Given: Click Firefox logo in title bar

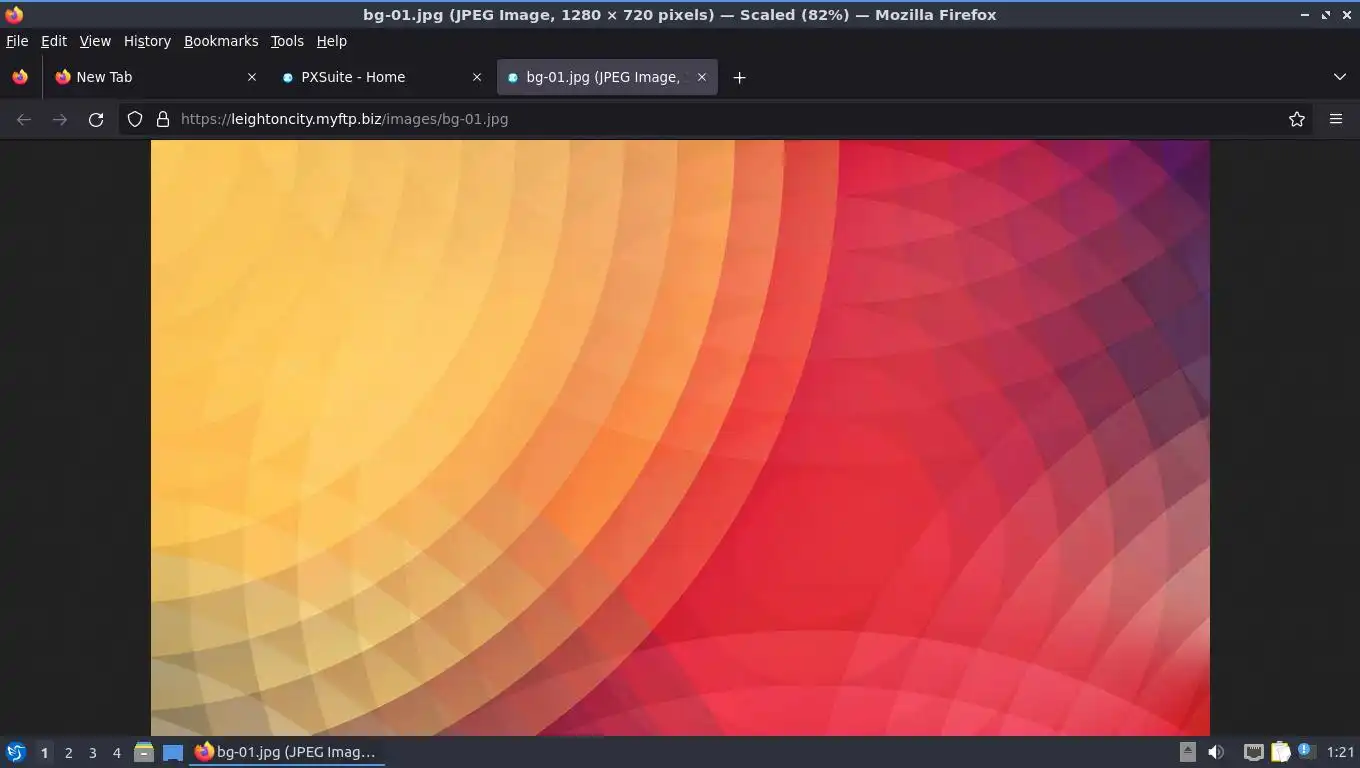Looking at the screenshot, I should pos(14,15).
